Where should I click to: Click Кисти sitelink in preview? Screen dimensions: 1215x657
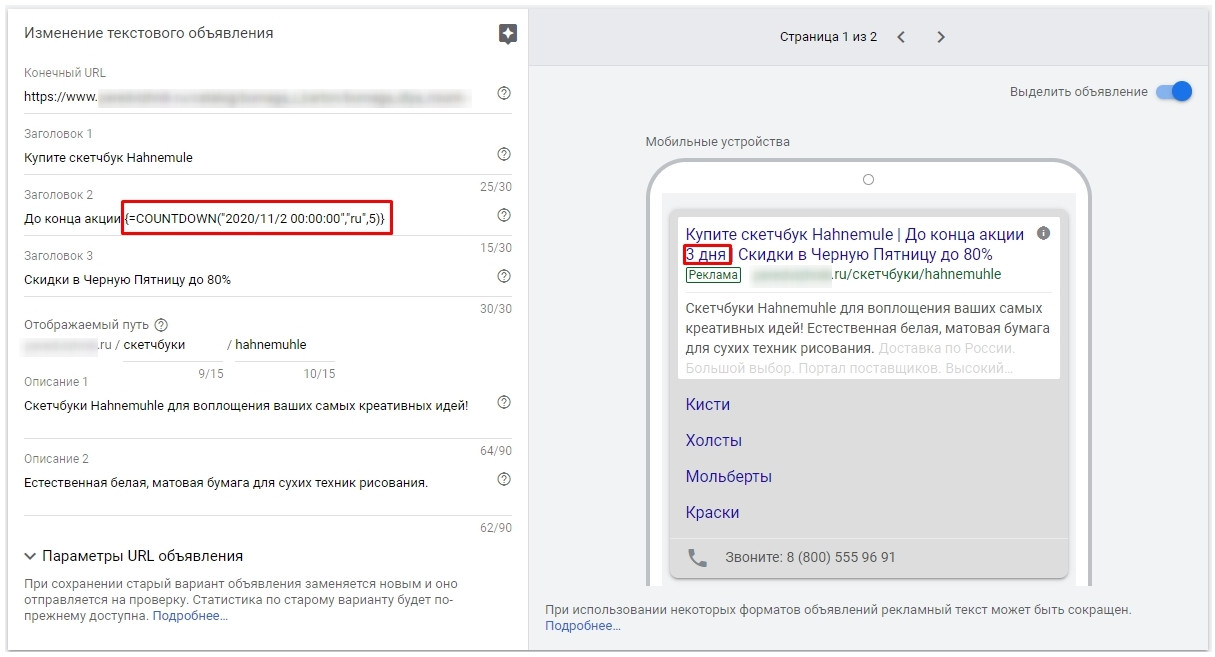(708, 405)
